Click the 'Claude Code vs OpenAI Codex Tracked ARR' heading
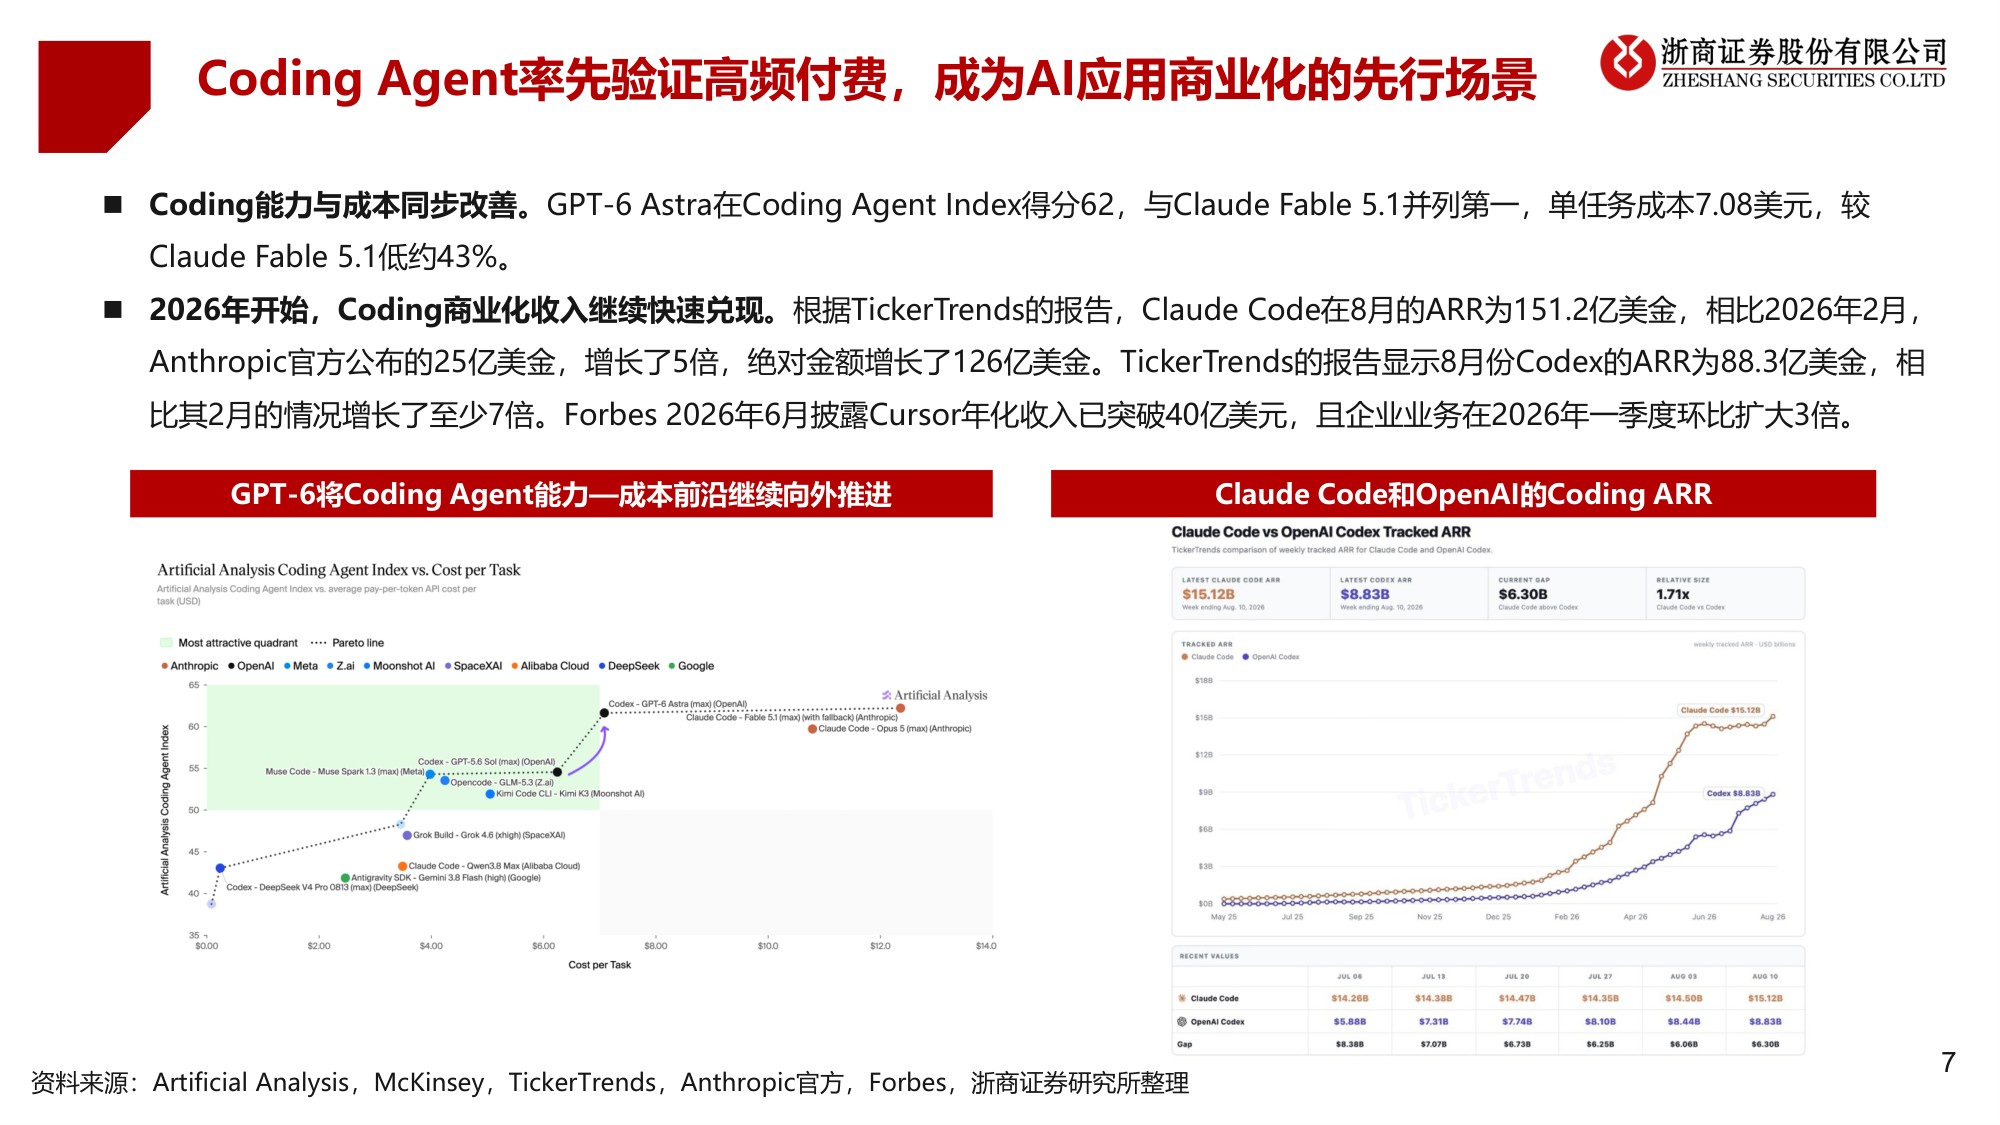Image resolution: width=2000 pixels, height=1125 pixels. coord(1321,532)
